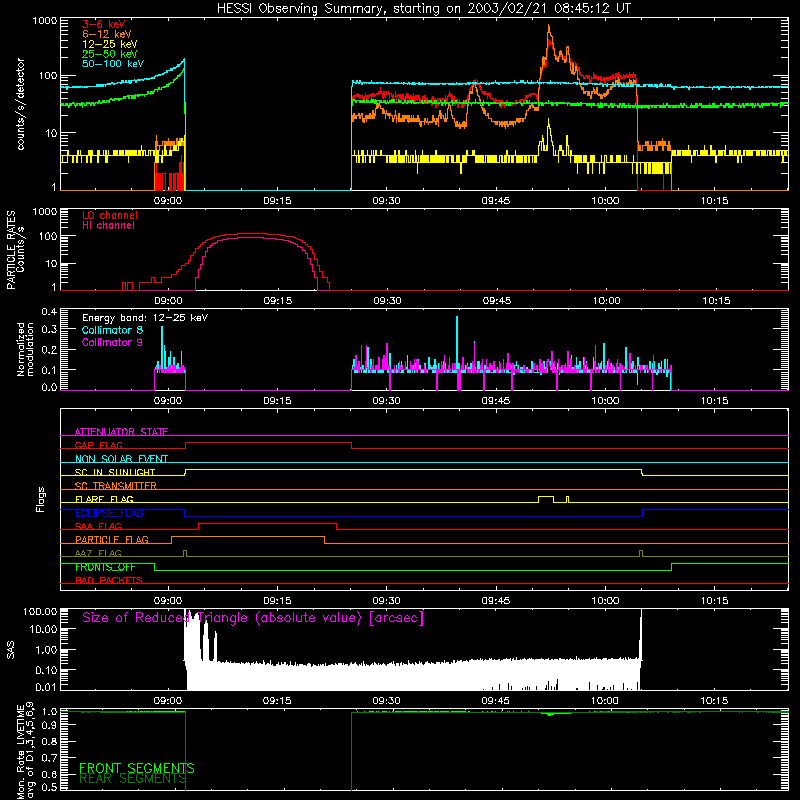The width and height of the screenshot is (800, 800).
Task: Select the dim 'REAR SEGMENTS' legend label
Action: (133, 779)
